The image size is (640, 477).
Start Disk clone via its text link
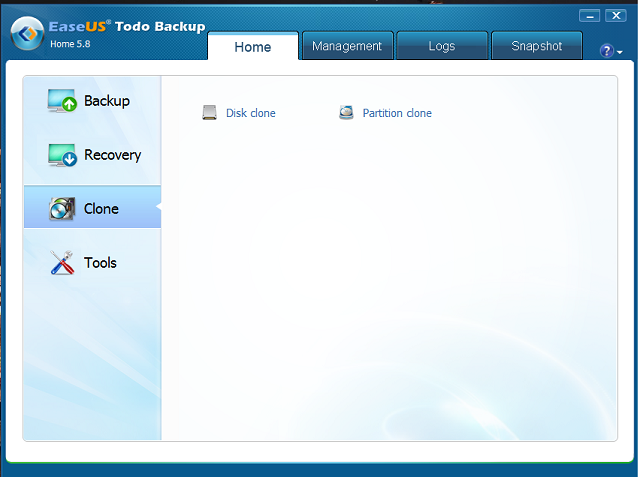251,114
